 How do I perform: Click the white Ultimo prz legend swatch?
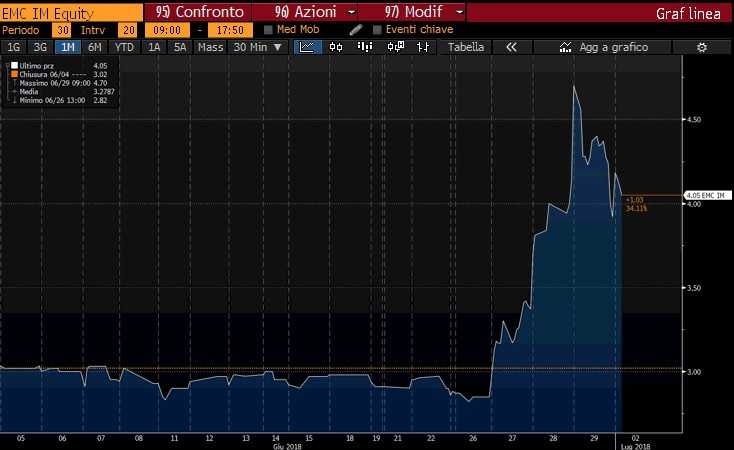15,66
